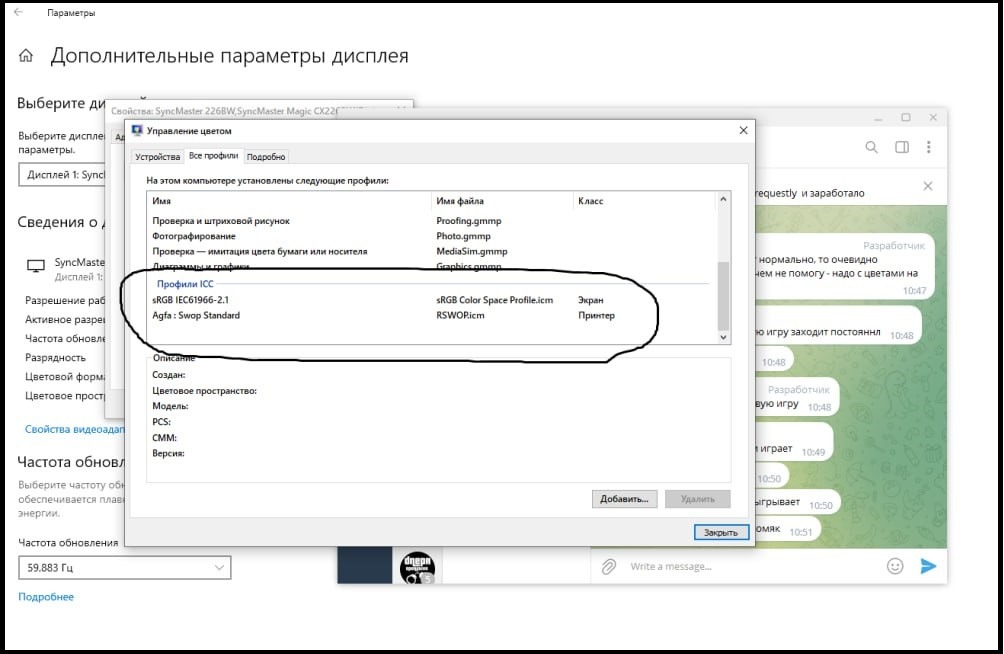Viewport: 1004px width, 654px height.
Task: Close the Color Management dialog
Action: click(x=743, y=130)
